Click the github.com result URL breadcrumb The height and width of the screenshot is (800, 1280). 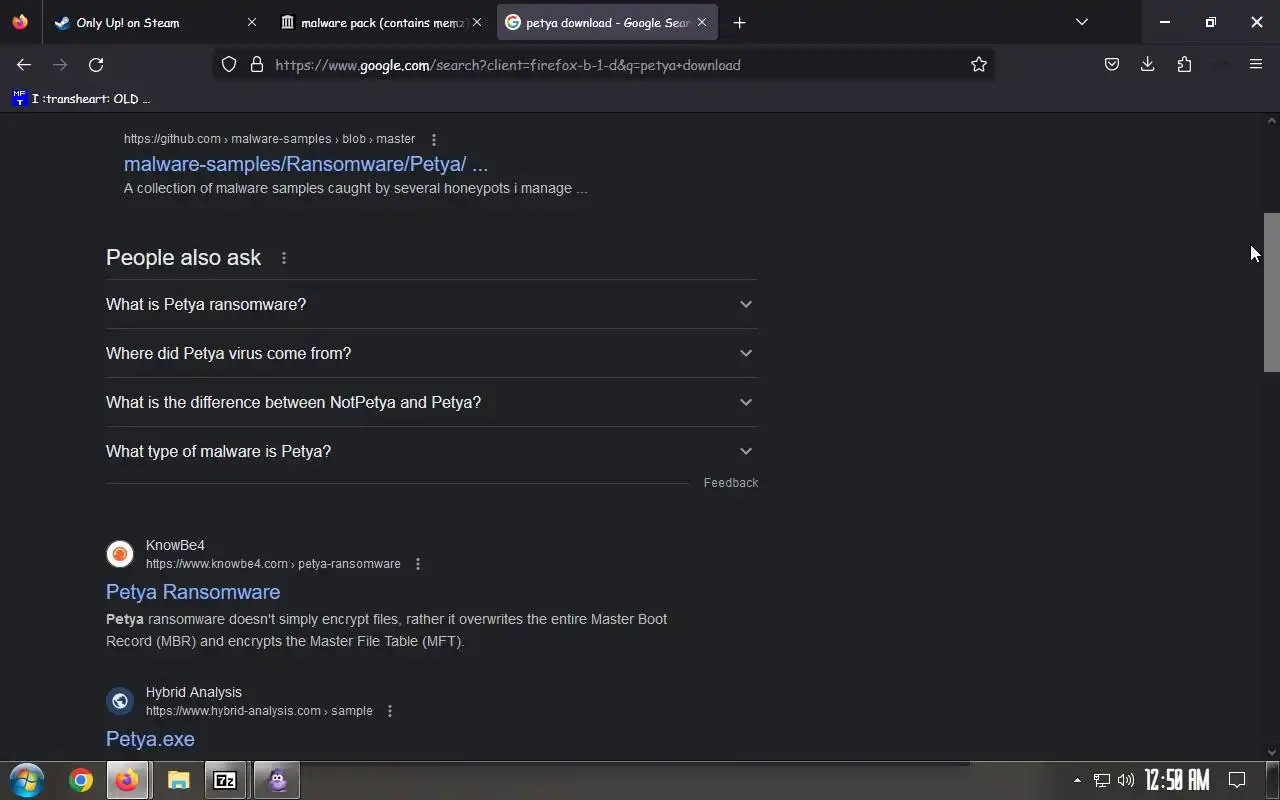(269, 139)
